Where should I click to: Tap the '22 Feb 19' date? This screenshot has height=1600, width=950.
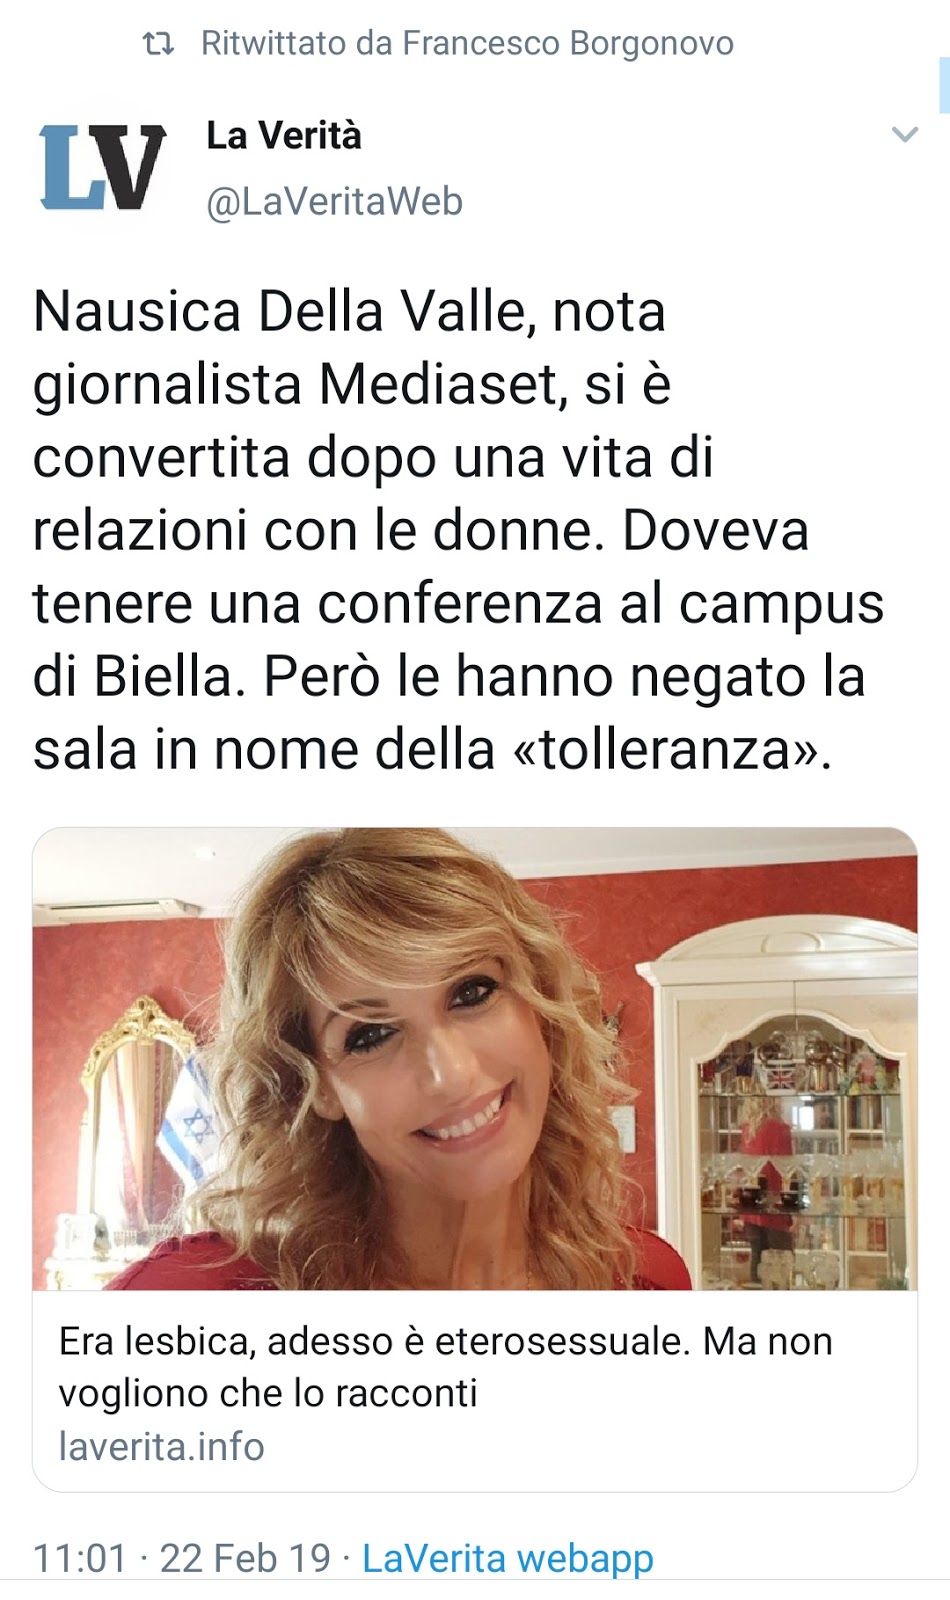coord(245,1558)
